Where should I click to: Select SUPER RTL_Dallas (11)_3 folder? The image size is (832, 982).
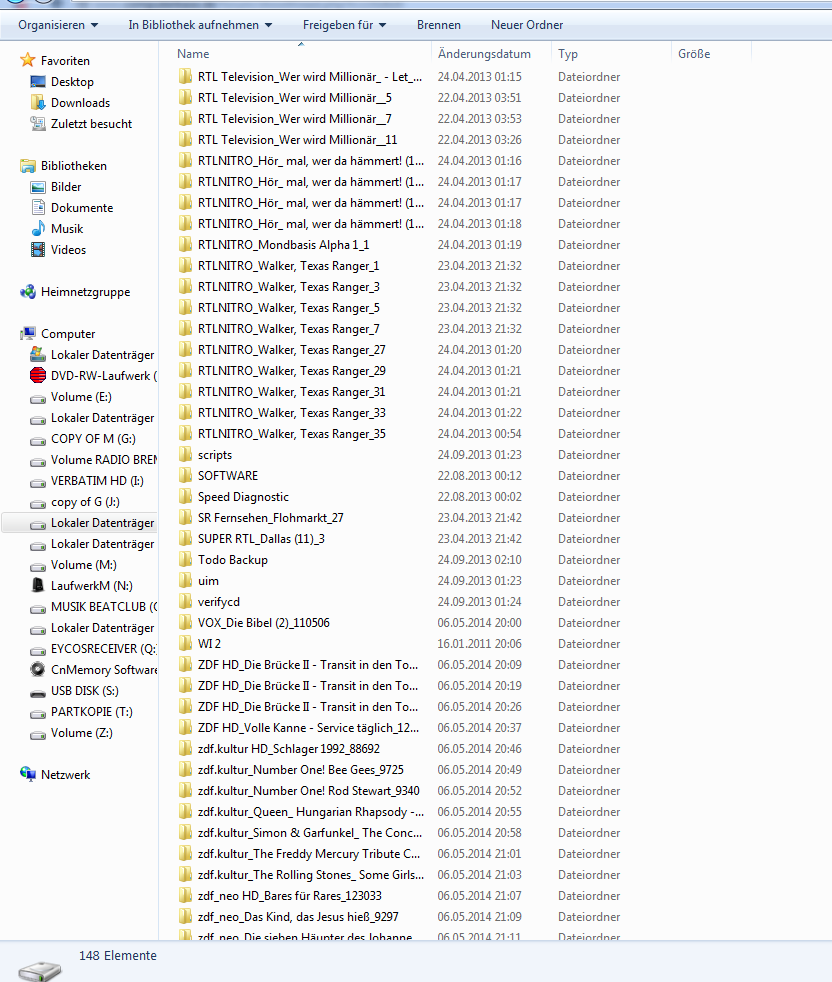click(261, 539)
